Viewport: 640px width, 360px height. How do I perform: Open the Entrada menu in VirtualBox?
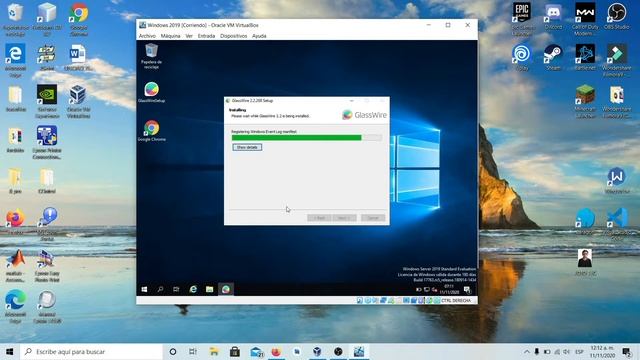(206, 36)
